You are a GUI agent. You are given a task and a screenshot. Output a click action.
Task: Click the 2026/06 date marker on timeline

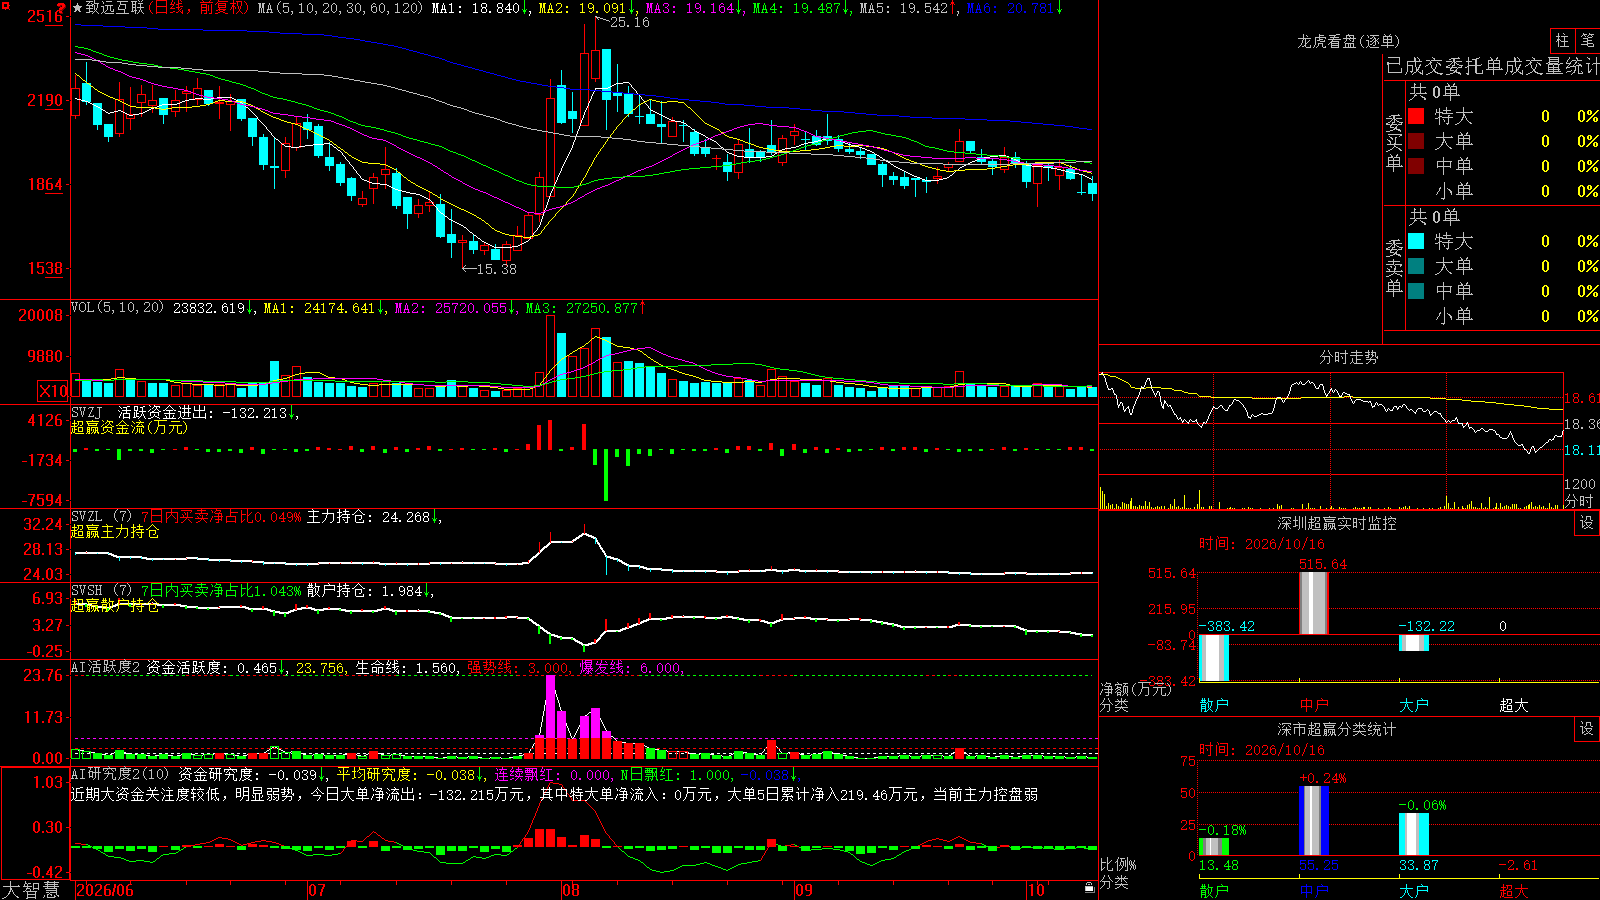click(x=105, y=890)
